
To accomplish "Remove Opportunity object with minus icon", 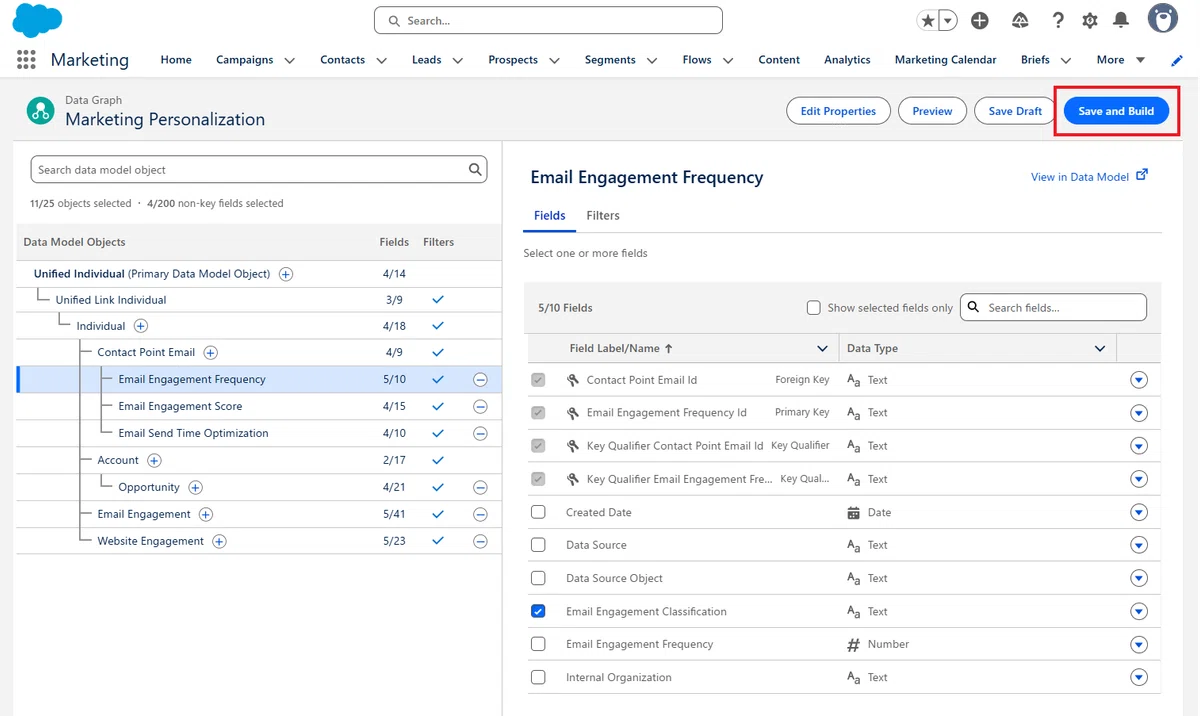I will click(x=480, y=488).
